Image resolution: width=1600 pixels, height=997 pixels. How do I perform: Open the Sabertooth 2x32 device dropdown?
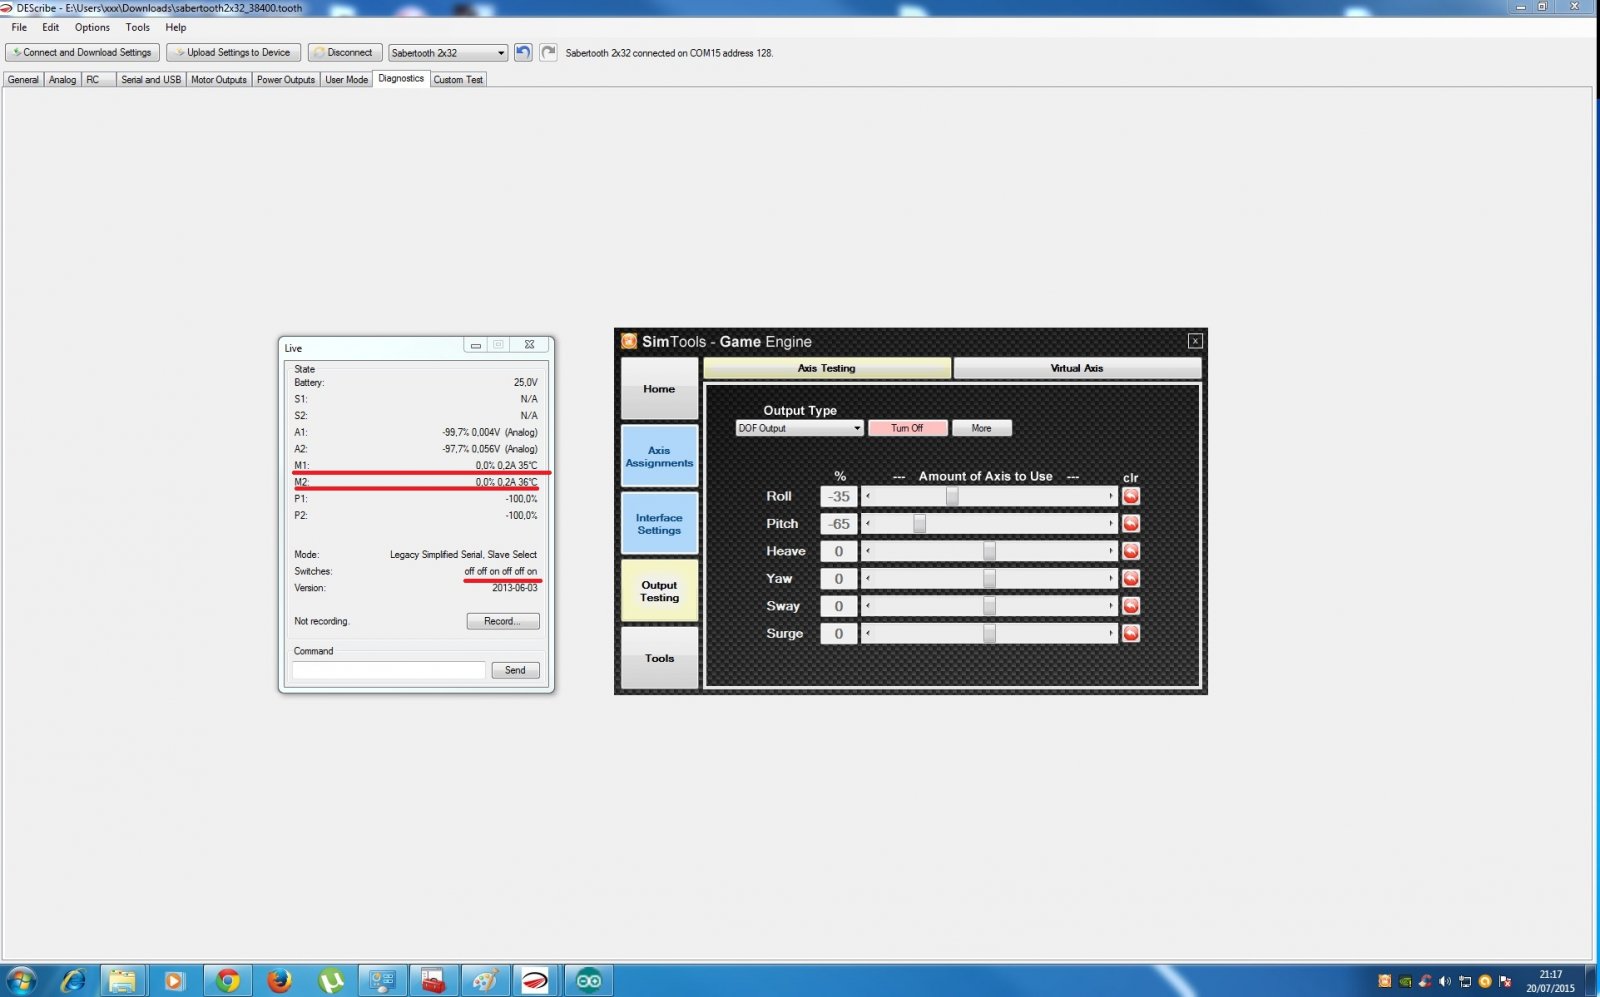pos(448,53)
